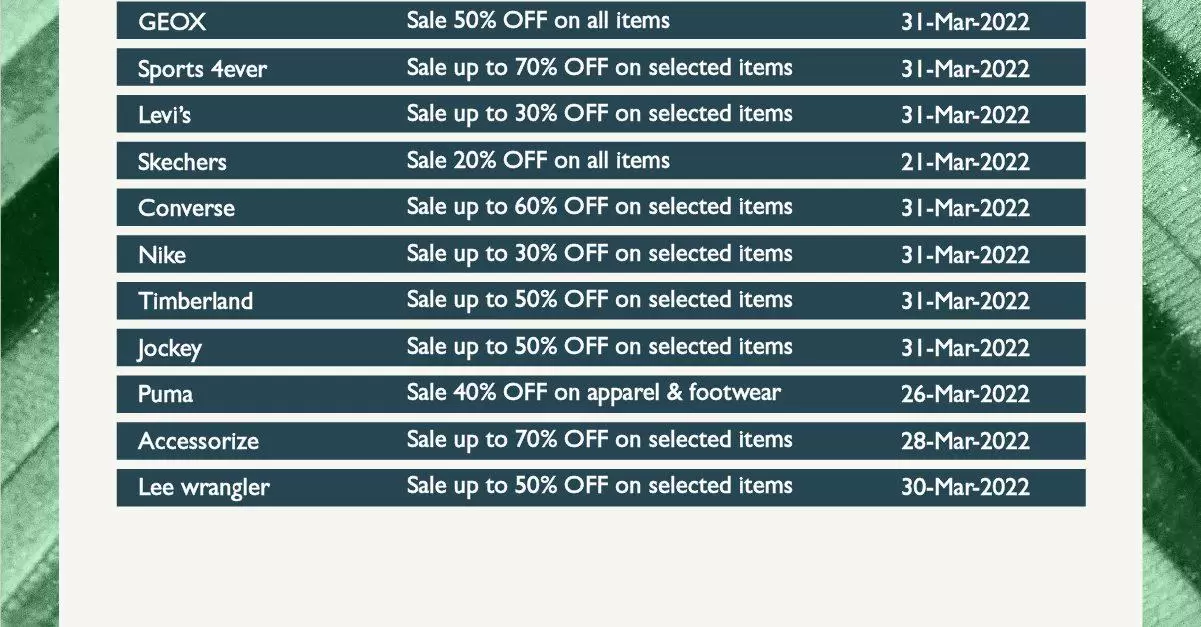The image size is (1201, 627).
Task: Open the Nike sale entry
Action: tap(601, 254)
